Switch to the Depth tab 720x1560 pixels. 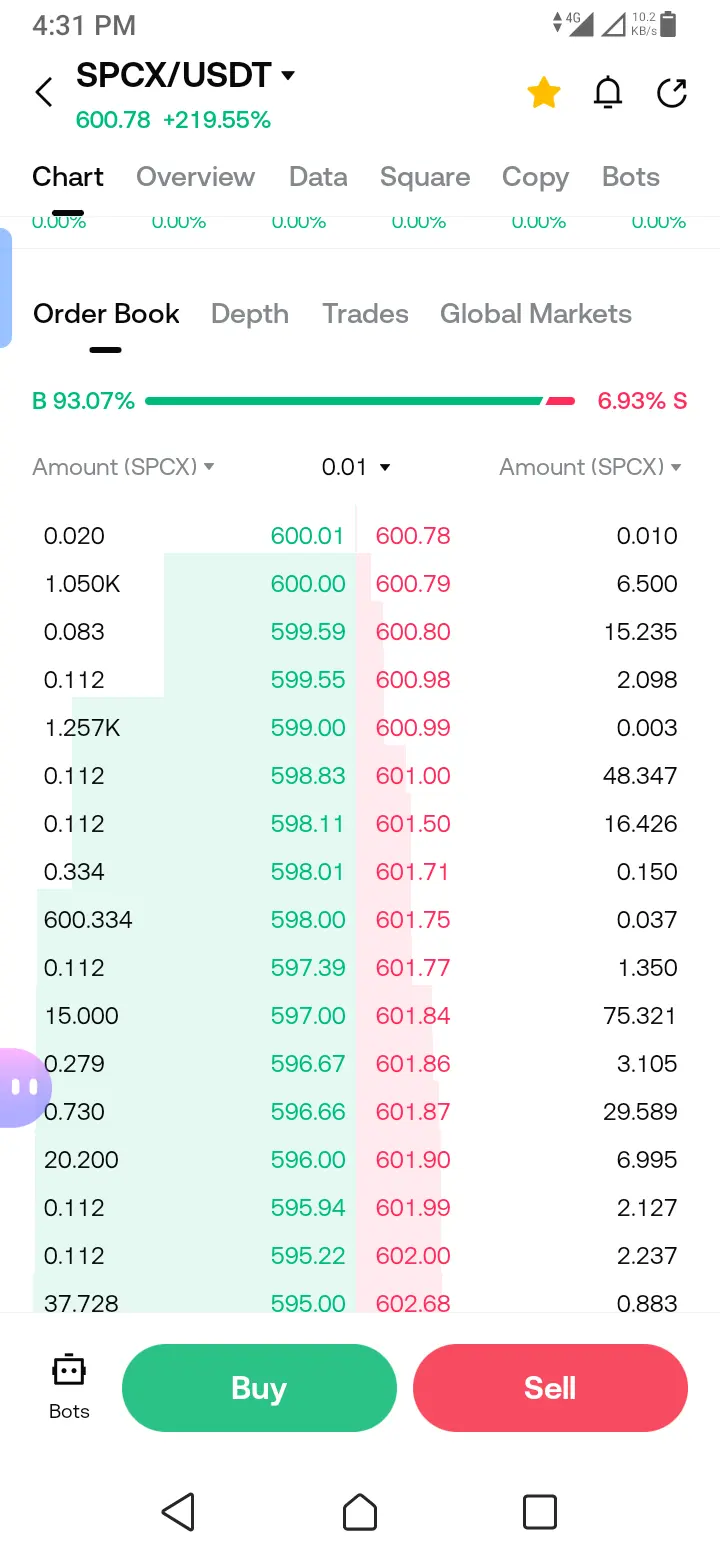[x=250, y=314]
